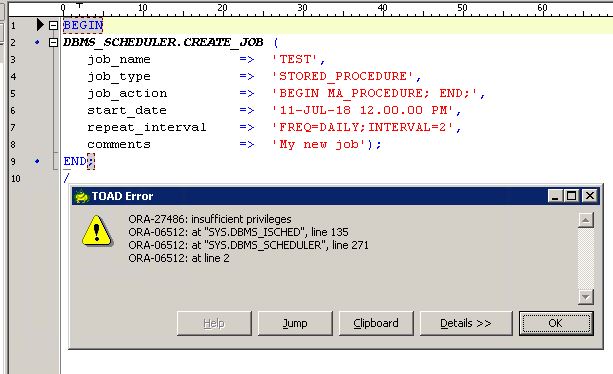Click the ruler at column 30
This screenshot has width=613, height=374.
[x=302, y=7]
